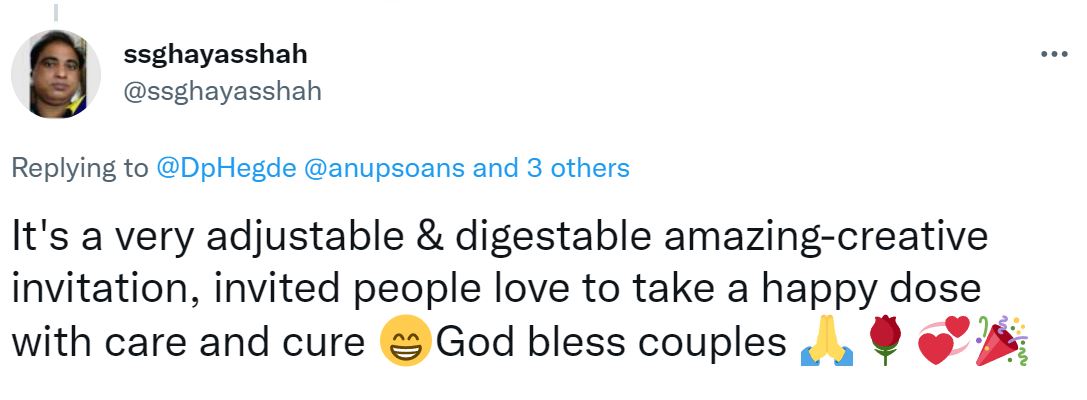Click the "God bless couples" text
1087x400 pixels.
[610, 342]
